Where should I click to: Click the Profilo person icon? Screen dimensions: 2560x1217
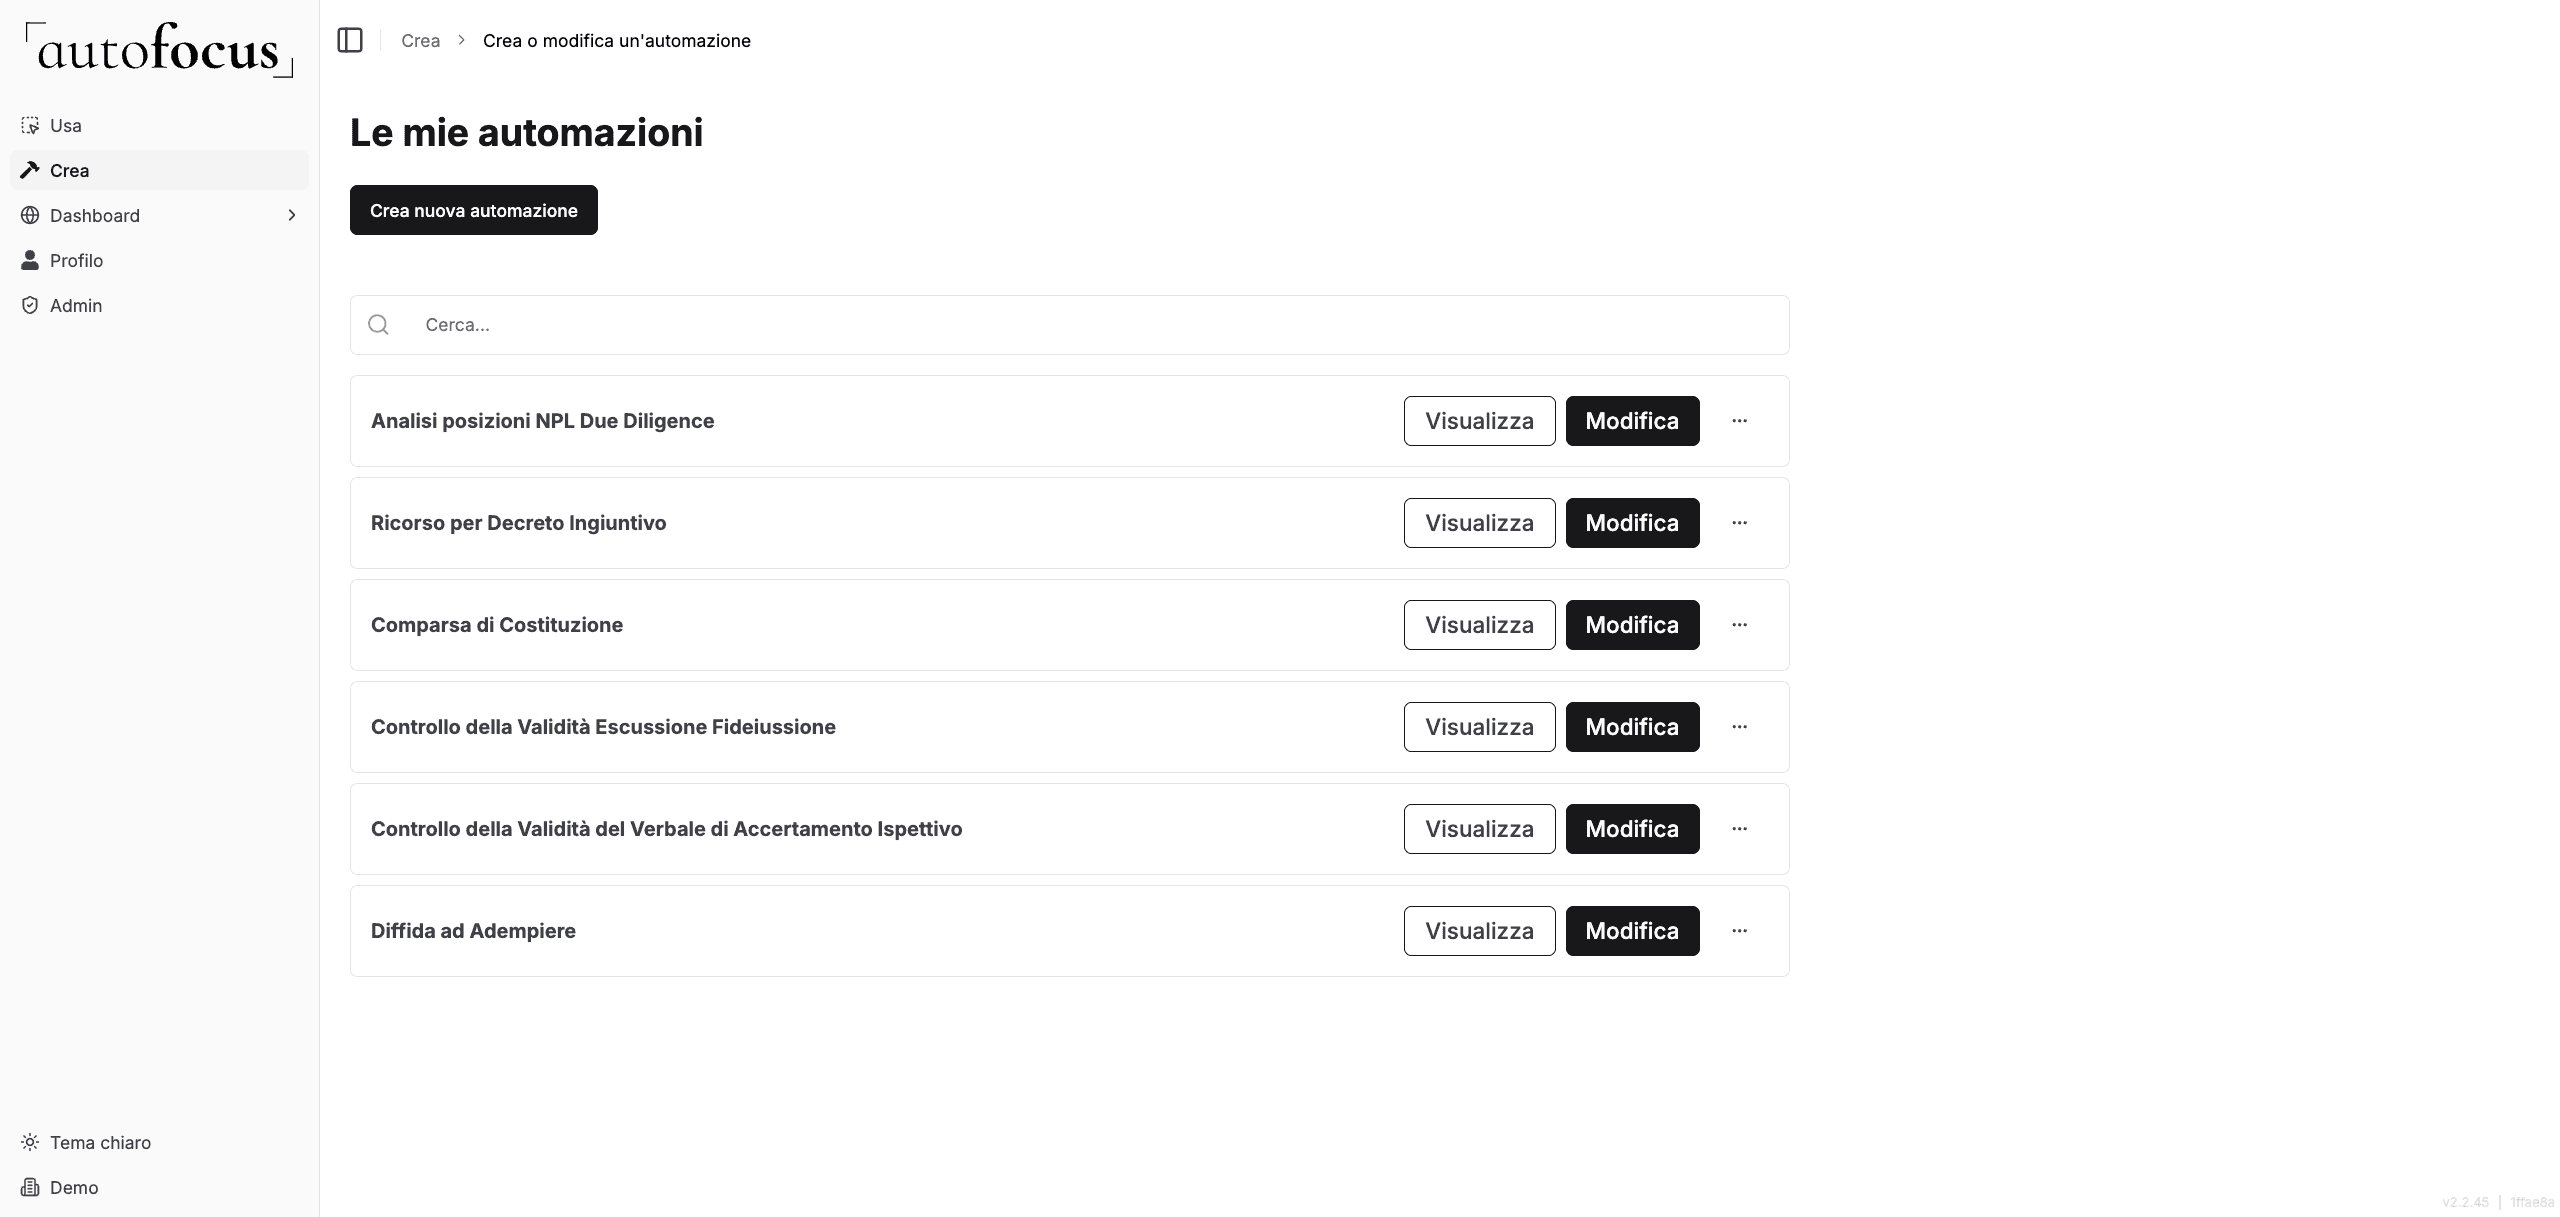(x=30, y=261)
